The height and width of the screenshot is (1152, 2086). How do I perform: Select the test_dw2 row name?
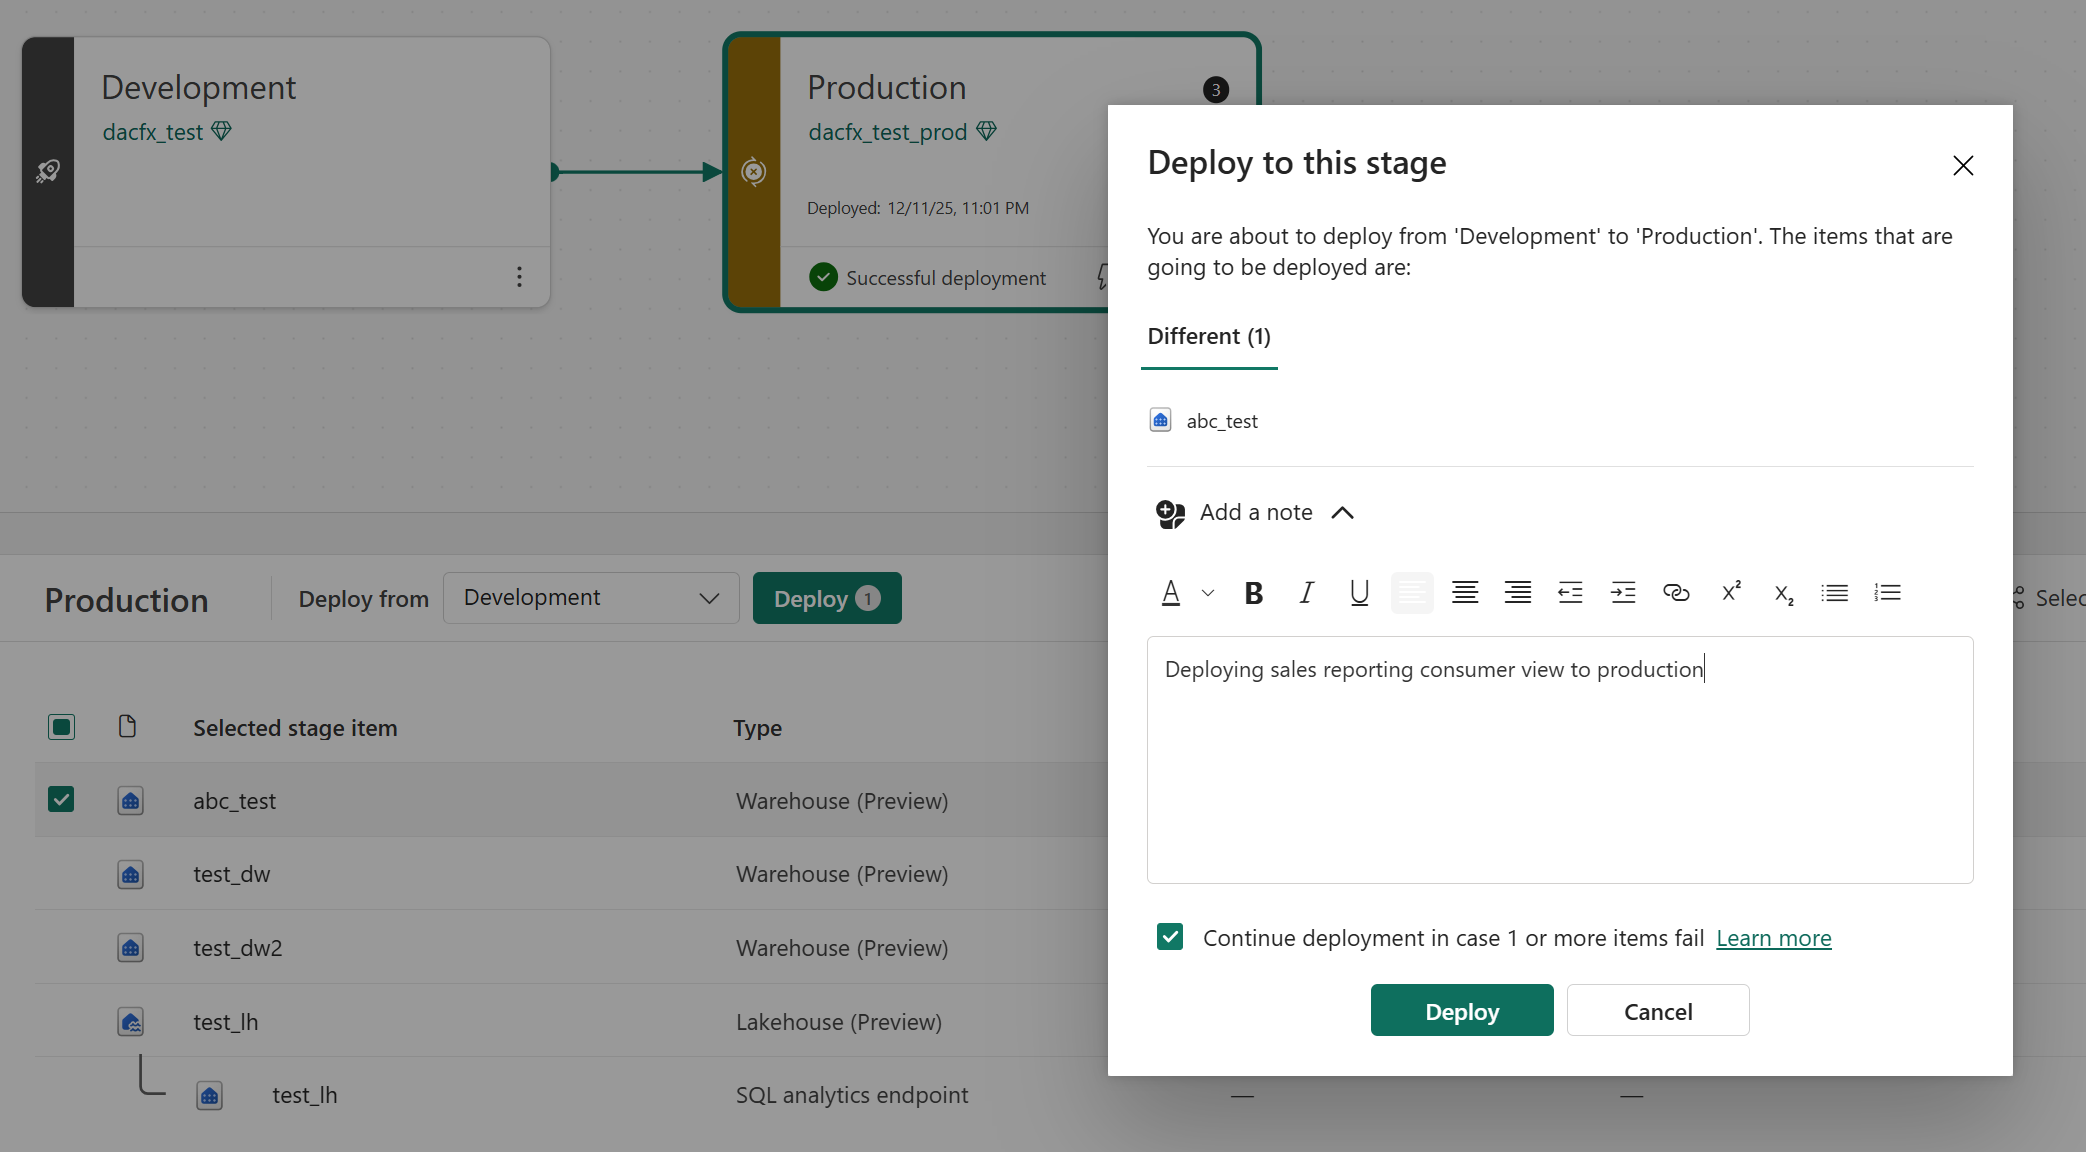tap(238, 948)
